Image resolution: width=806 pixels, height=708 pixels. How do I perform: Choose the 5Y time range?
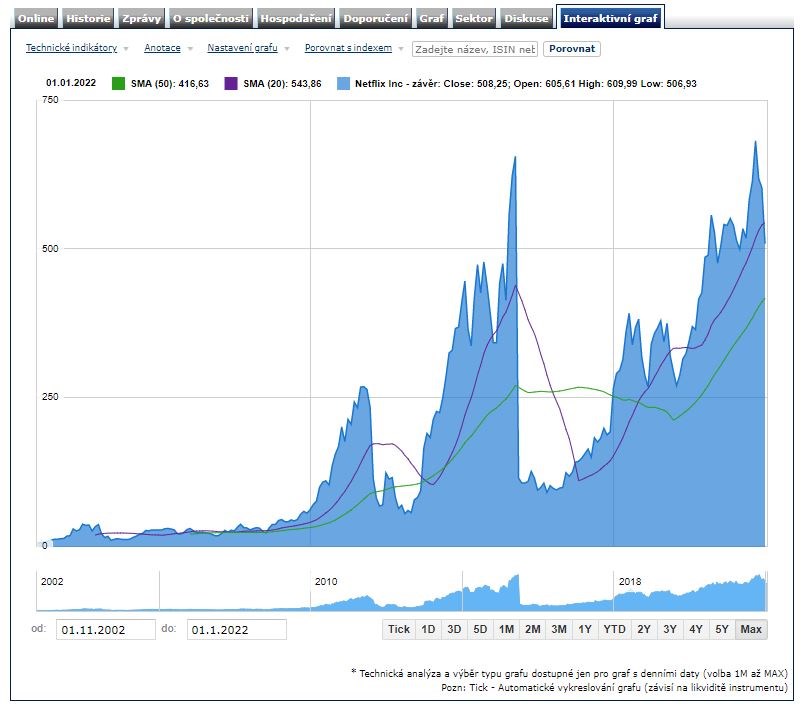click(721, 629)
